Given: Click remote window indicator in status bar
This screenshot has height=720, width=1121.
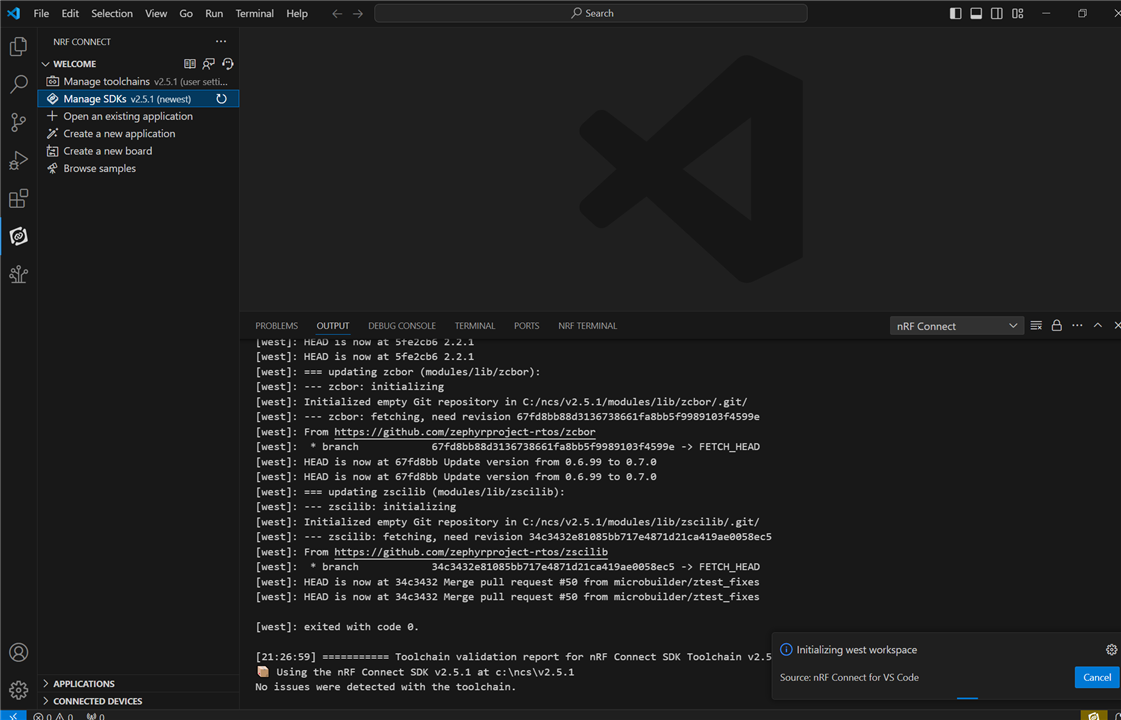Looking at the screenshot, I should (x=13, y=716).
